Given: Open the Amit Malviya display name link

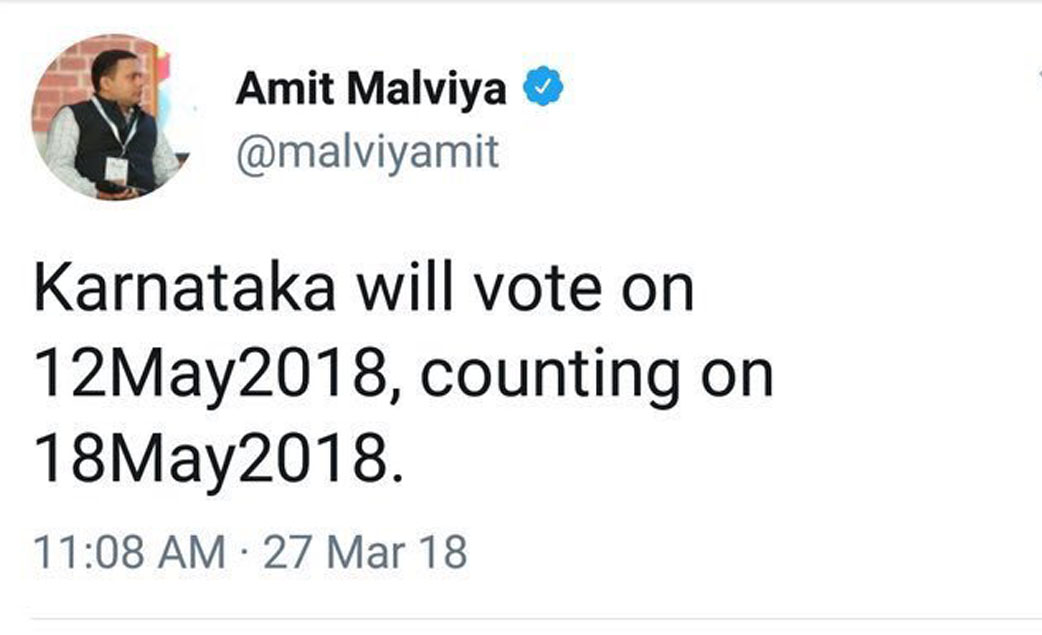Looking at the screenshot, I should pos(371,90).
